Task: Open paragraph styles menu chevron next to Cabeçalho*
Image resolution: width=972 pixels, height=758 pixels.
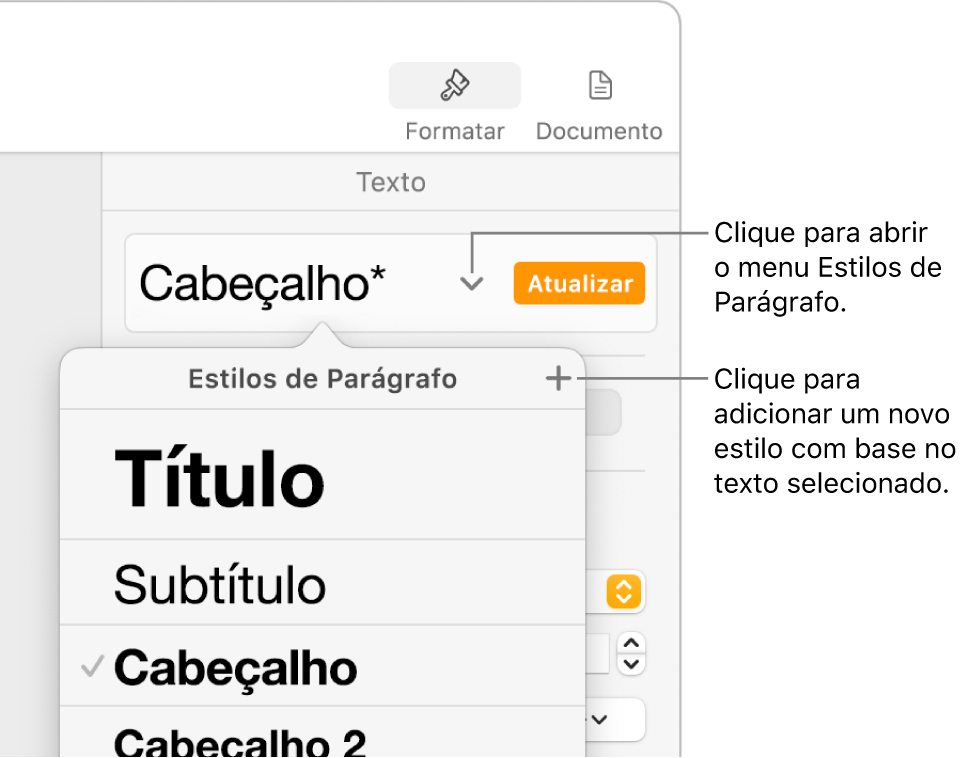Action: 472,284
